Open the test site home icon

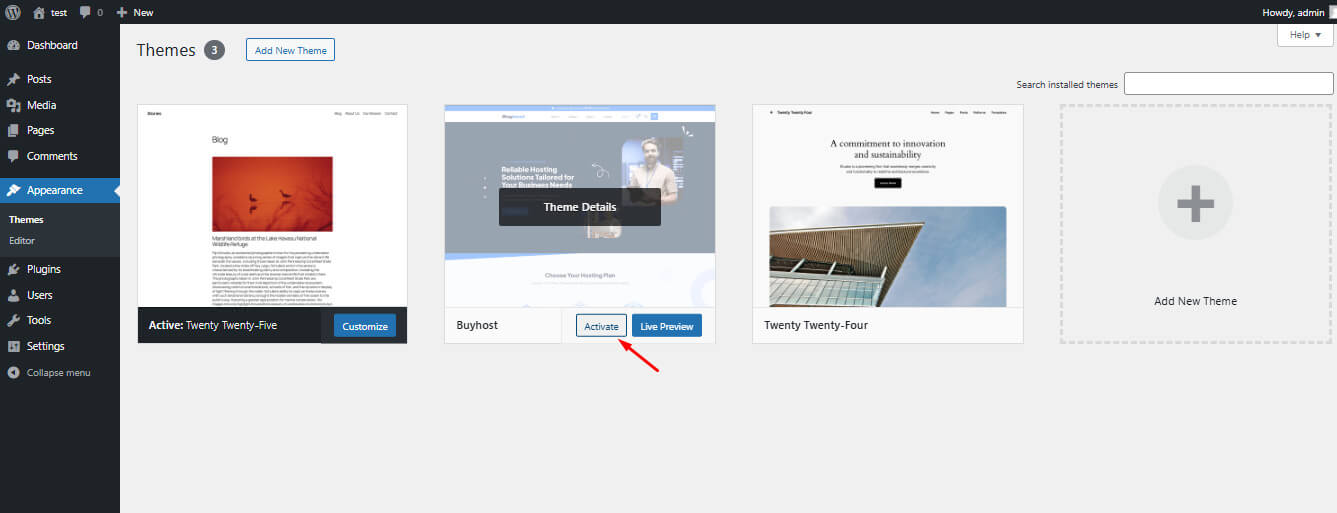click(39, 12)
